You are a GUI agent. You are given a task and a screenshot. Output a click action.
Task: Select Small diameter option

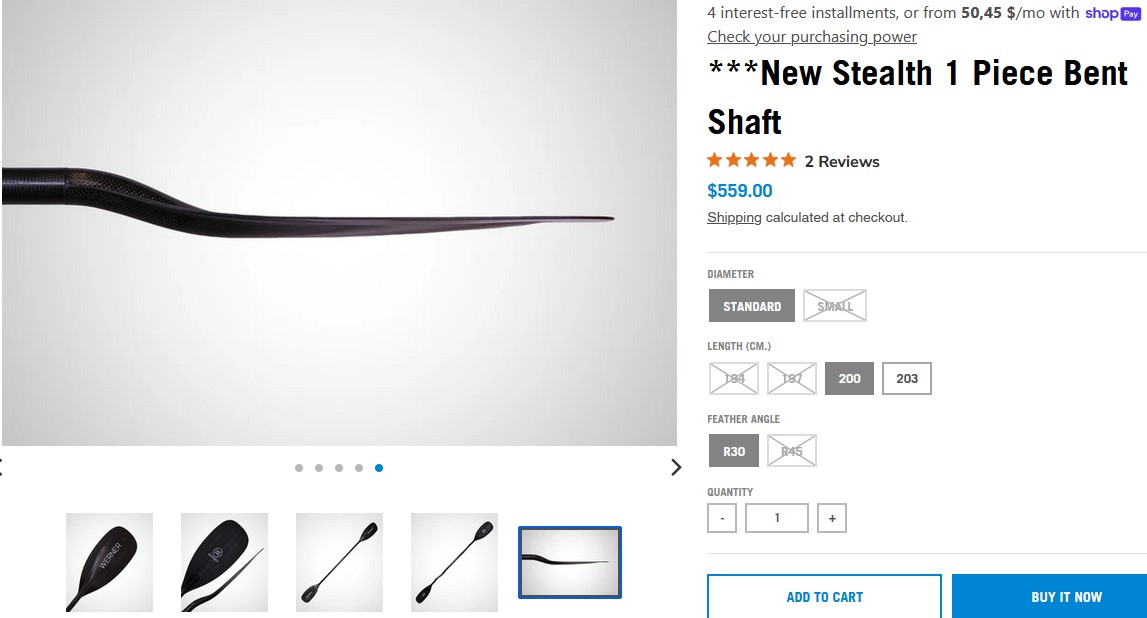(835, 306)
